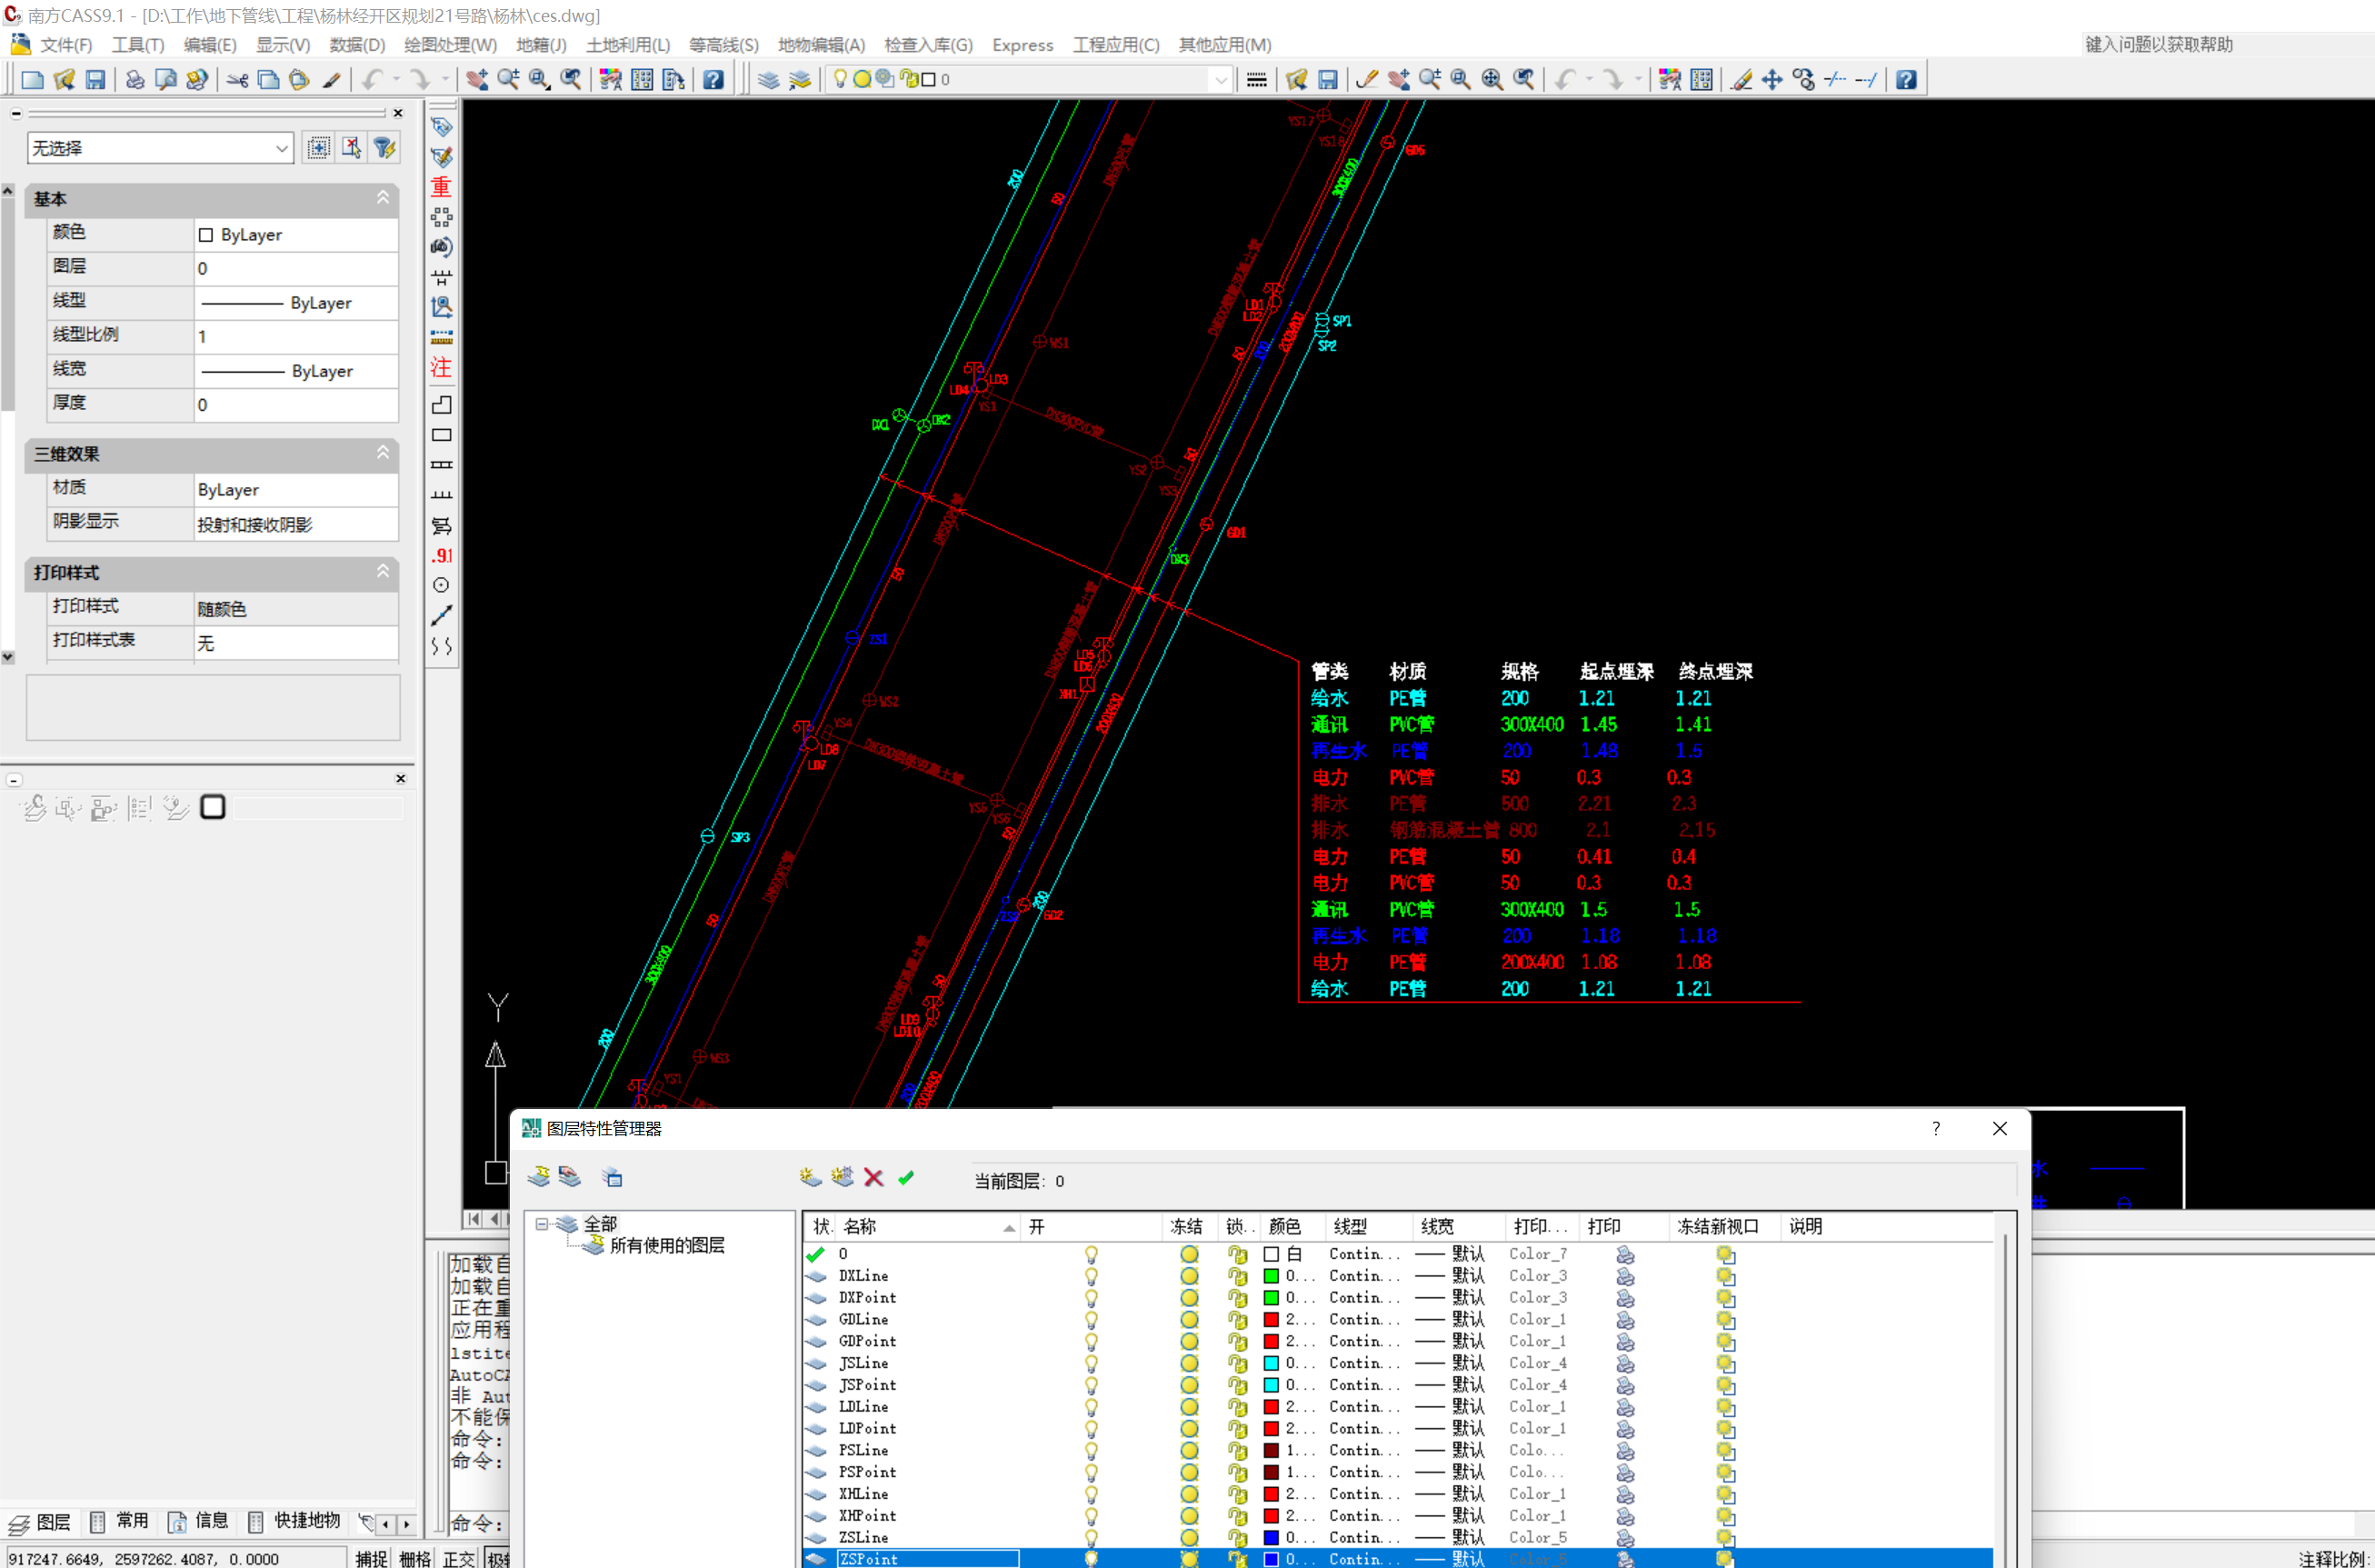The height and width of the screenshot is (1568, 2375).
Task: Open the undo history dropdown arrow in left toolbar
Action: [x=397, y=80]
